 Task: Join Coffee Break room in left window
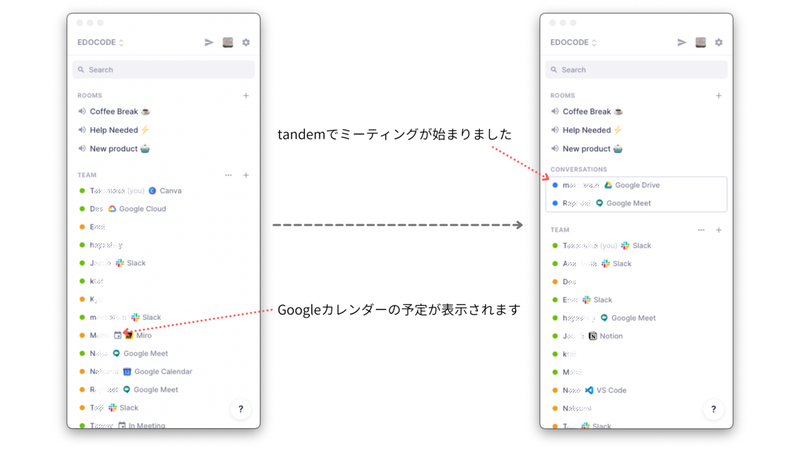pos(114,111)
